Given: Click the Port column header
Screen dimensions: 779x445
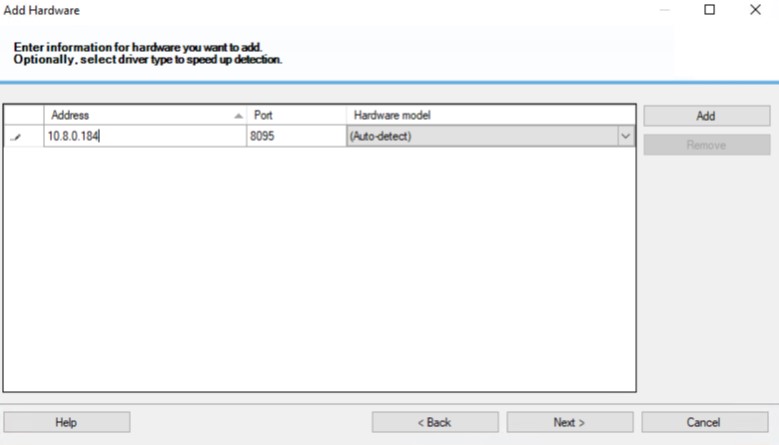Looking at the screenshot, I should tap(296, 115).
